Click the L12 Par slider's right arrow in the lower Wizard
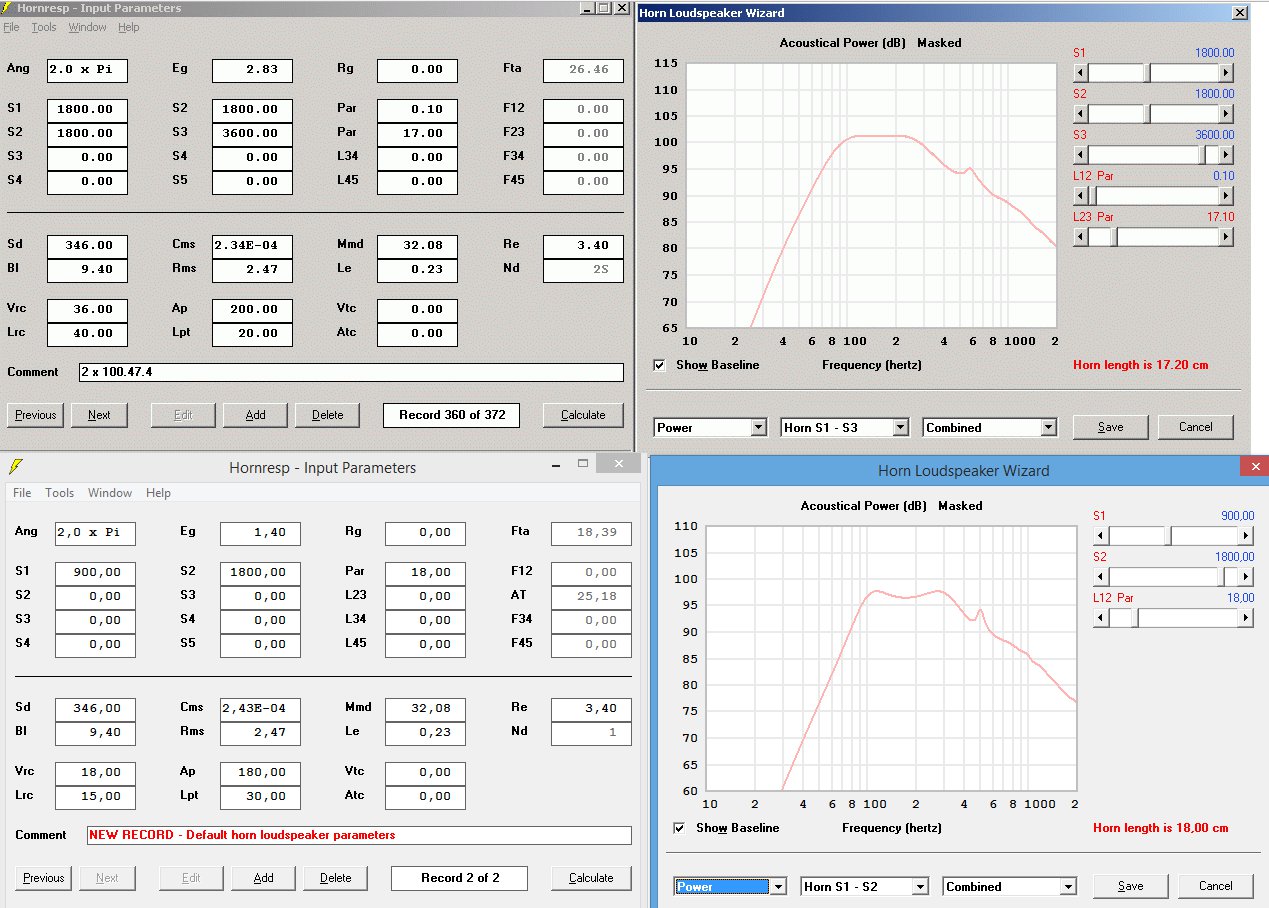The height and width of the screenshot is (908, 1269). coord(1246,618)
